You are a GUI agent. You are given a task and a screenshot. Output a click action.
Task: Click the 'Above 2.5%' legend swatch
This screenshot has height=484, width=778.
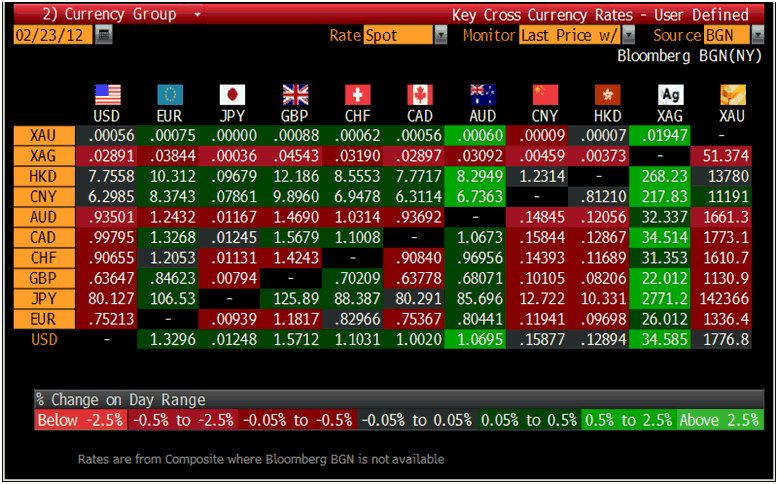pyautogui.click(x=718, y=420)
